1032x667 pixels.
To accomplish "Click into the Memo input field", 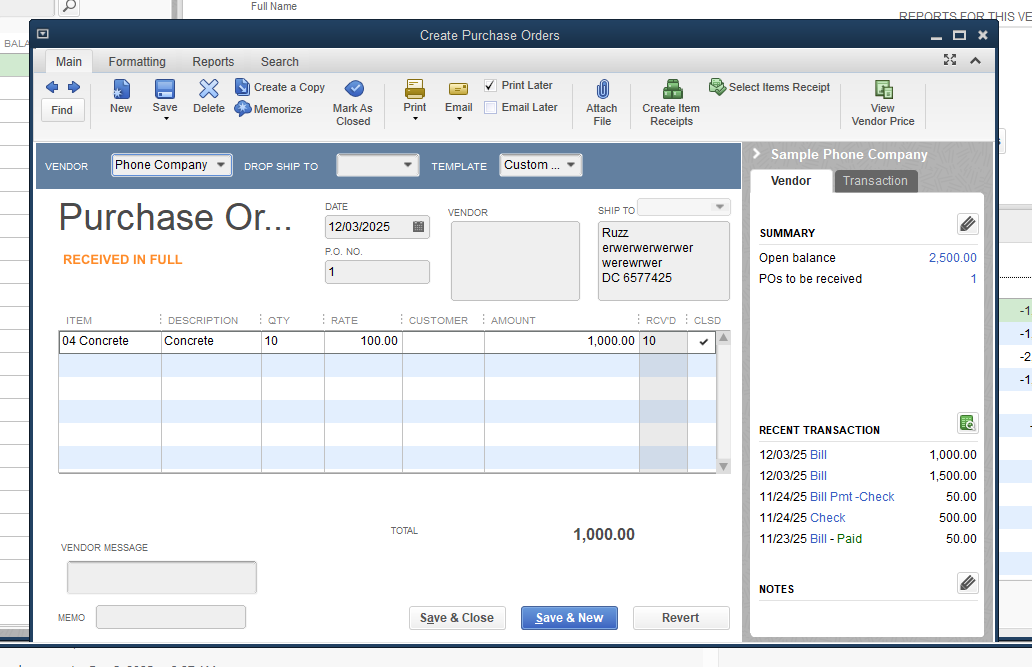I will coord(171,618).
